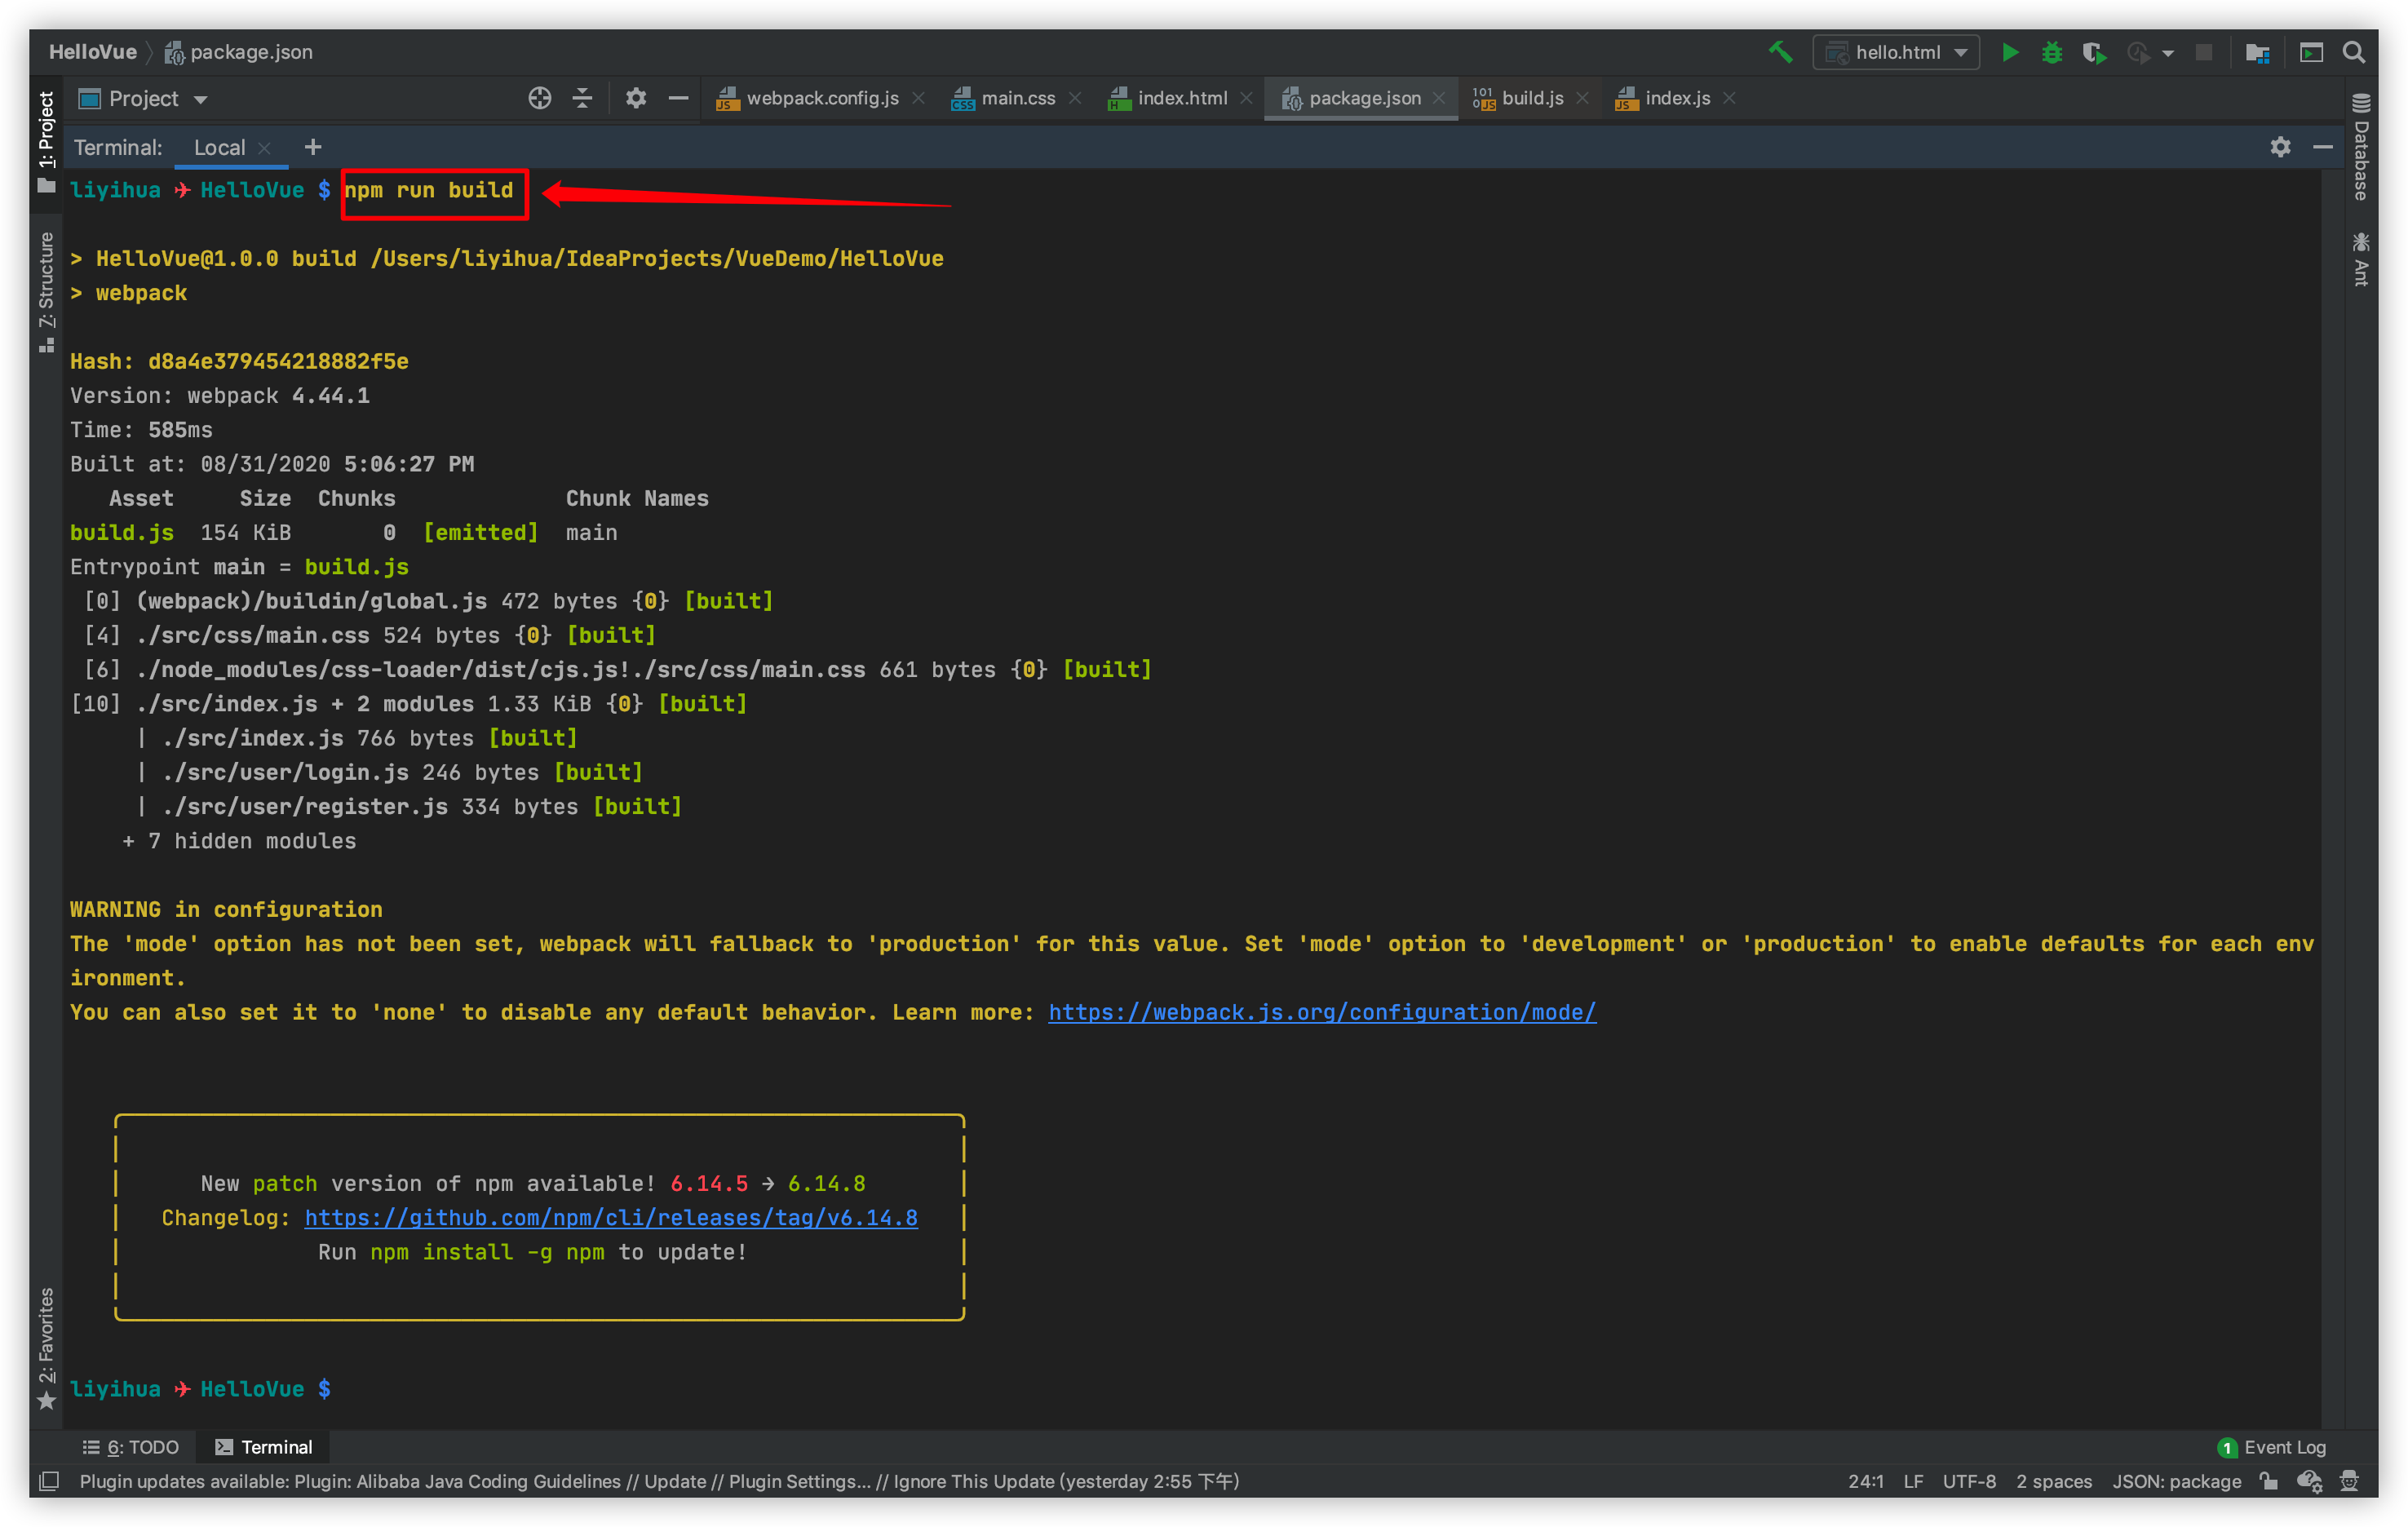This screenshot has height=1527, width=2408.
Task: Switch to the build.js editor tab
Action: [x=1531, y=98]
